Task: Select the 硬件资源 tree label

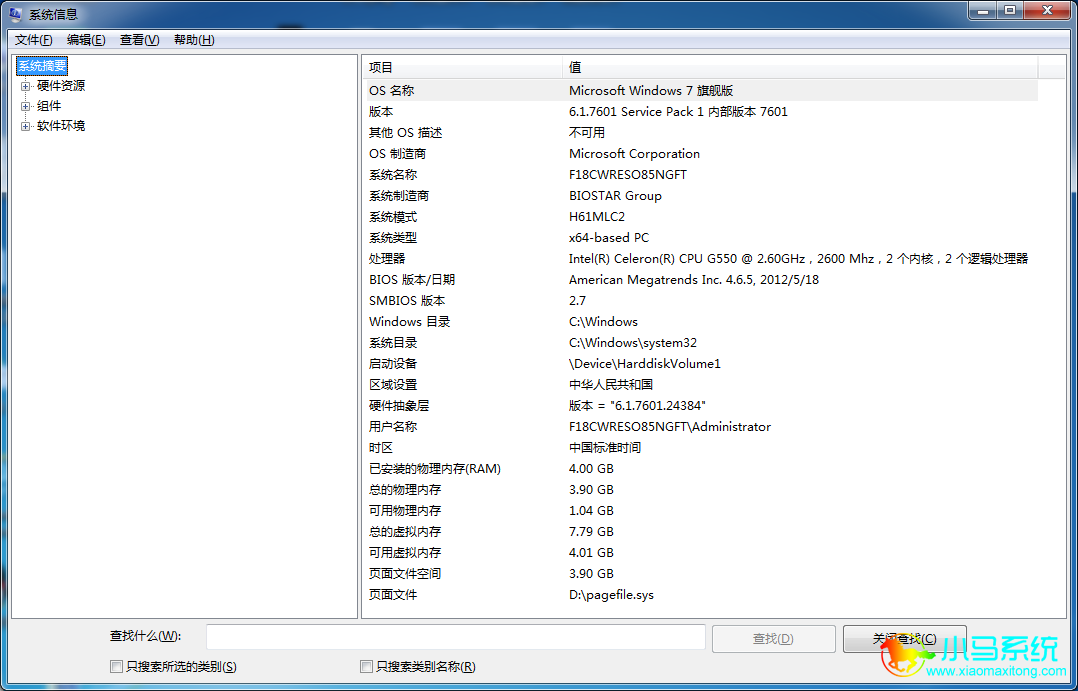Action: [61, 86]
